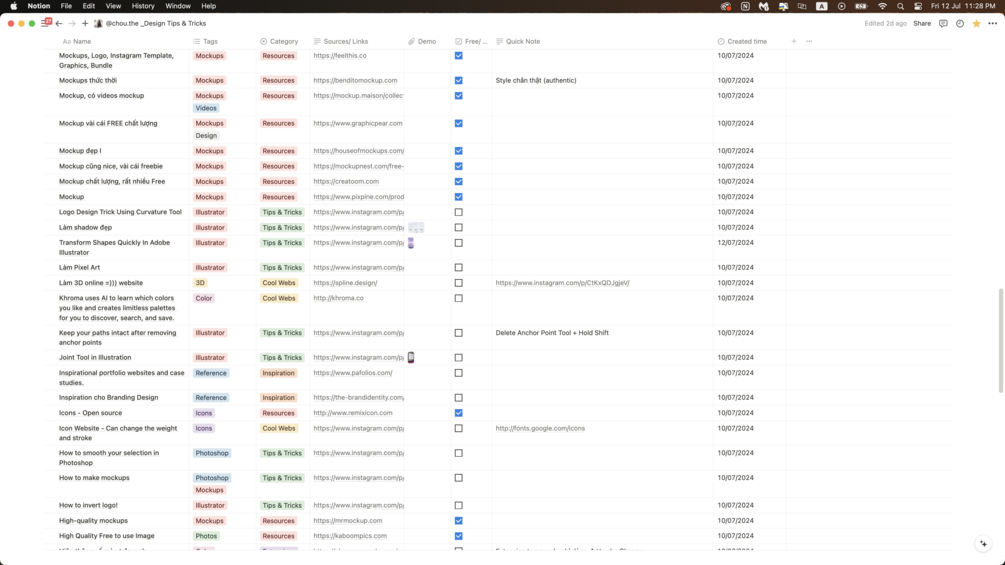The height and width of the screenshot is (565, 1005).
Task: Open the Demo thumbnail in Joint Tool row
Action: [411, 357]
